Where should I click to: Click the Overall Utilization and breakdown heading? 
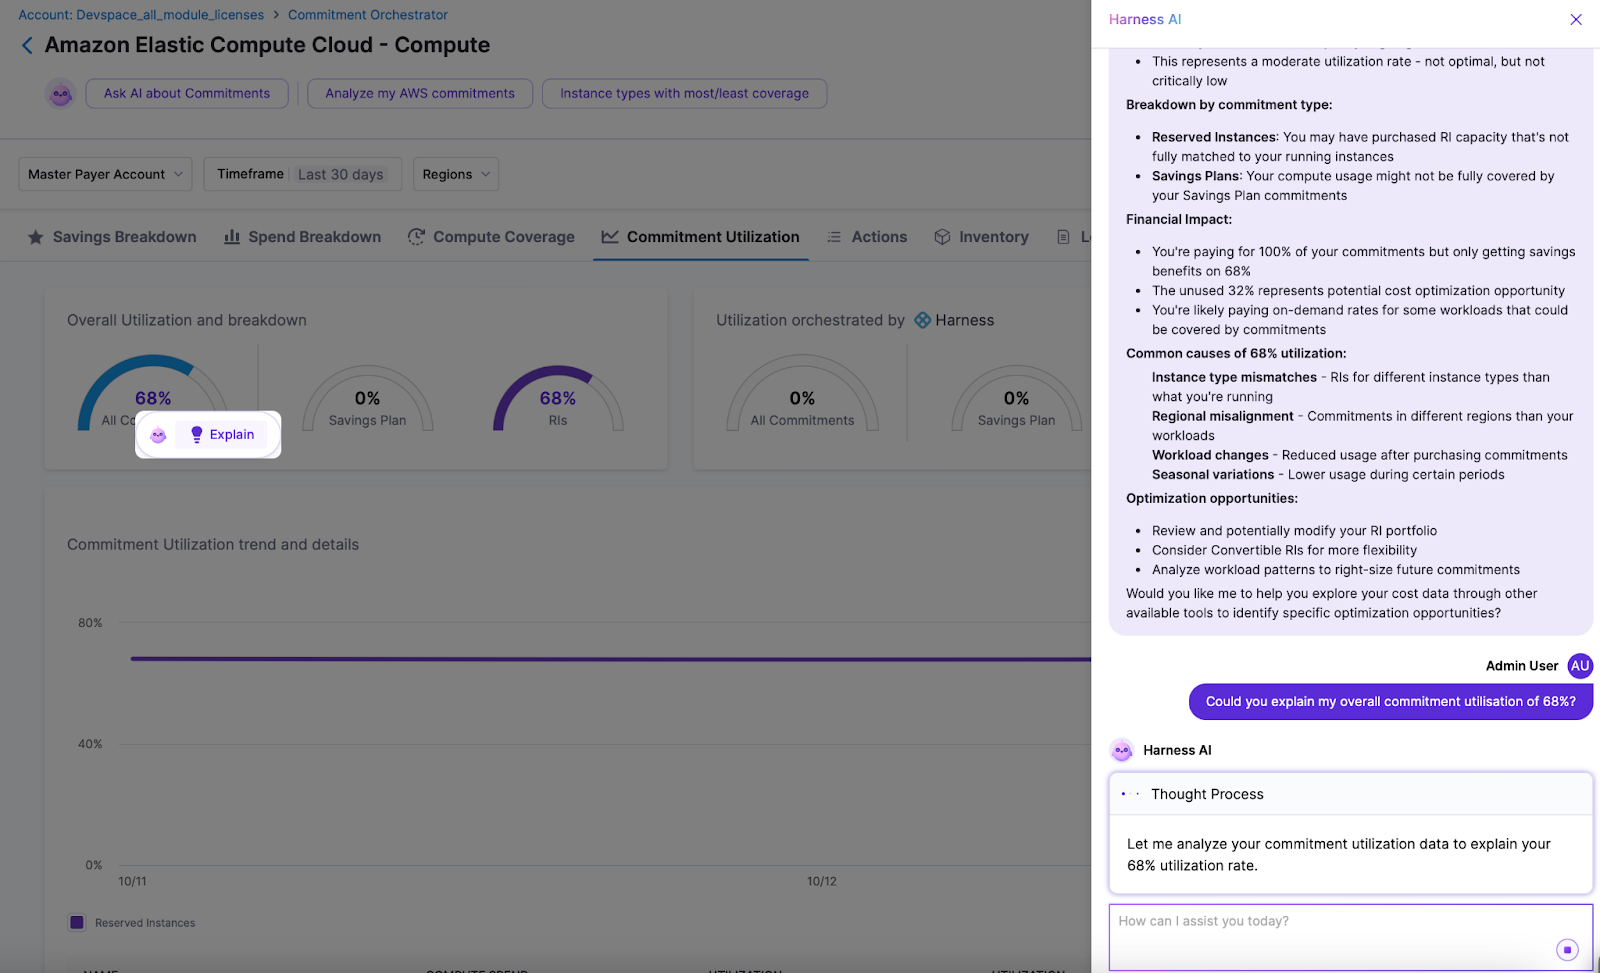point(187,320)
